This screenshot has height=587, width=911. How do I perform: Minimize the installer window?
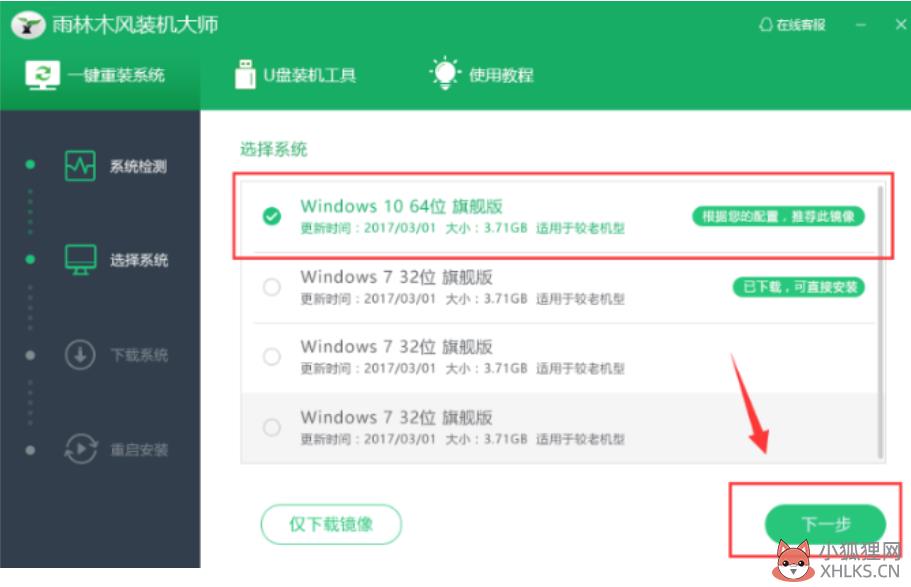point(861,25)
